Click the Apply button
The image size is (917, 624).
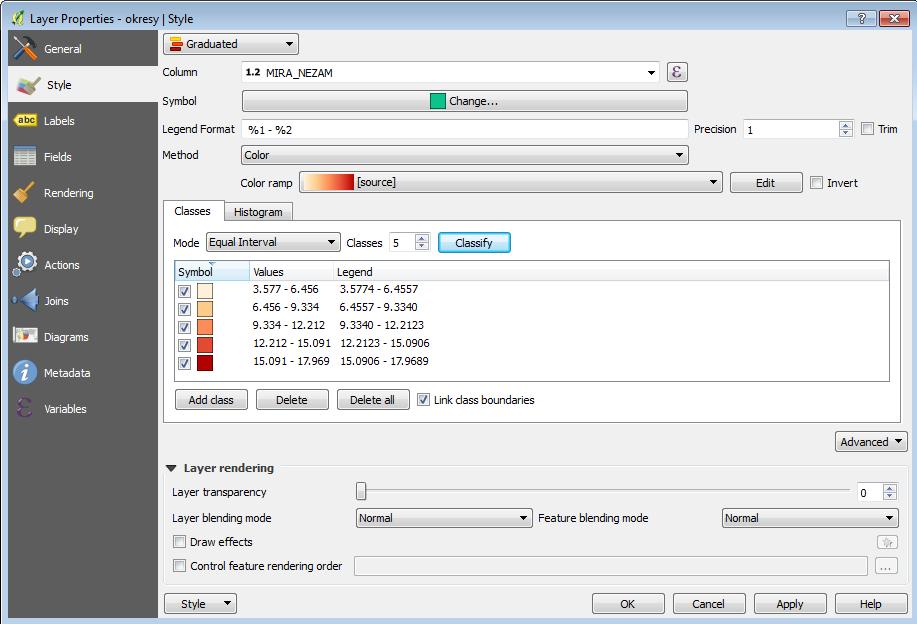click(x=790, y=604)
